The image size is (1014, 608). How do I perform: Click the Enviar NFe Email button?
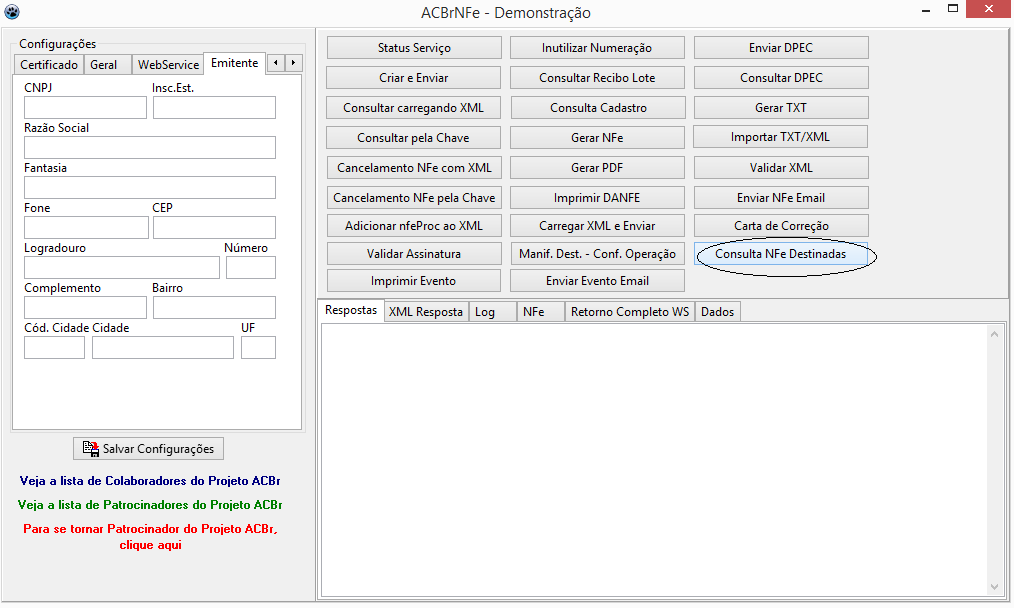click(781, 198)
